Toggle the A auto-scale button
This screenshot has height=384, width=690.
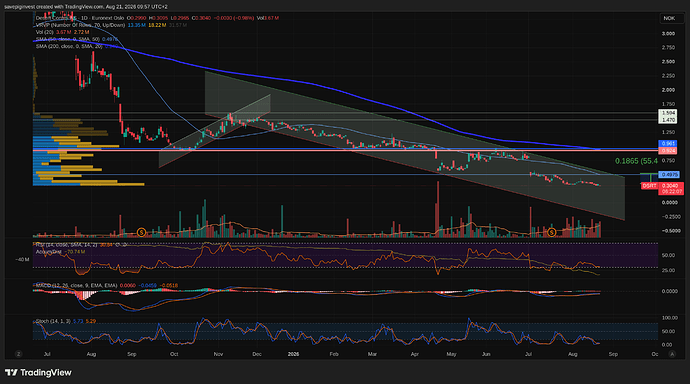click(x=672, y=354)
